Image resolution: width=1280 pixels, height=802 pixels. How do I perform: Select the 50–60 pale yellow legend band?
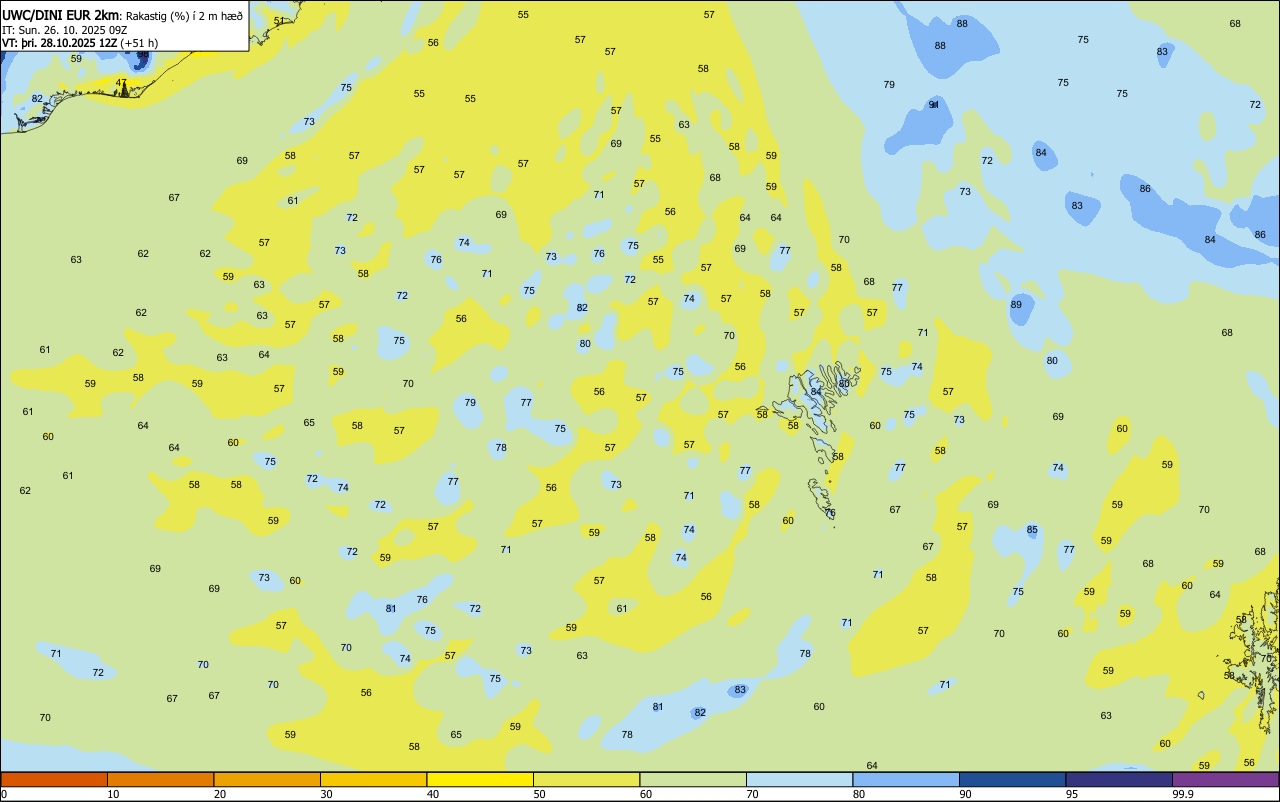pos(586,779)
